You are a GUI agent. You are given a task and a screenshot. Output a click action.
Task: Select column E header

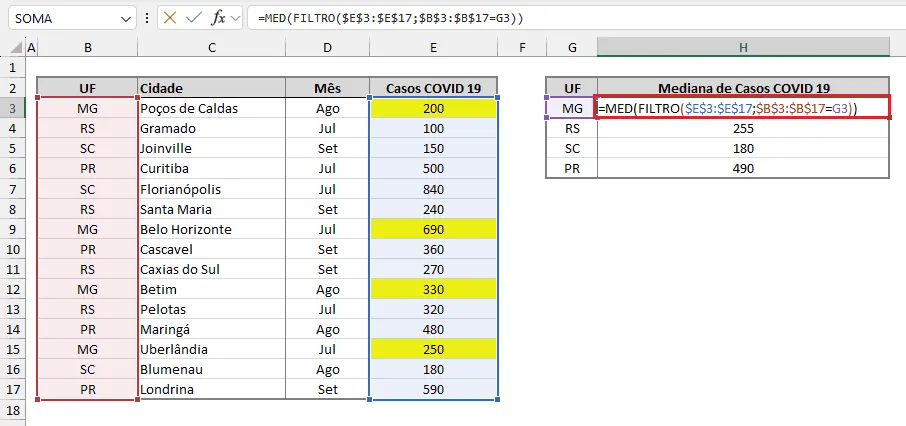tap(433, 48)
